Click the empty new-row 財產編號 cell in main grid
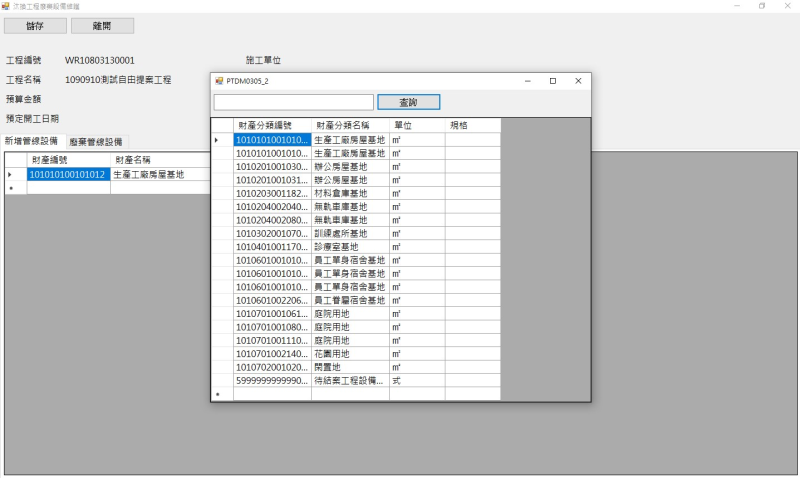 pos(68,188)
